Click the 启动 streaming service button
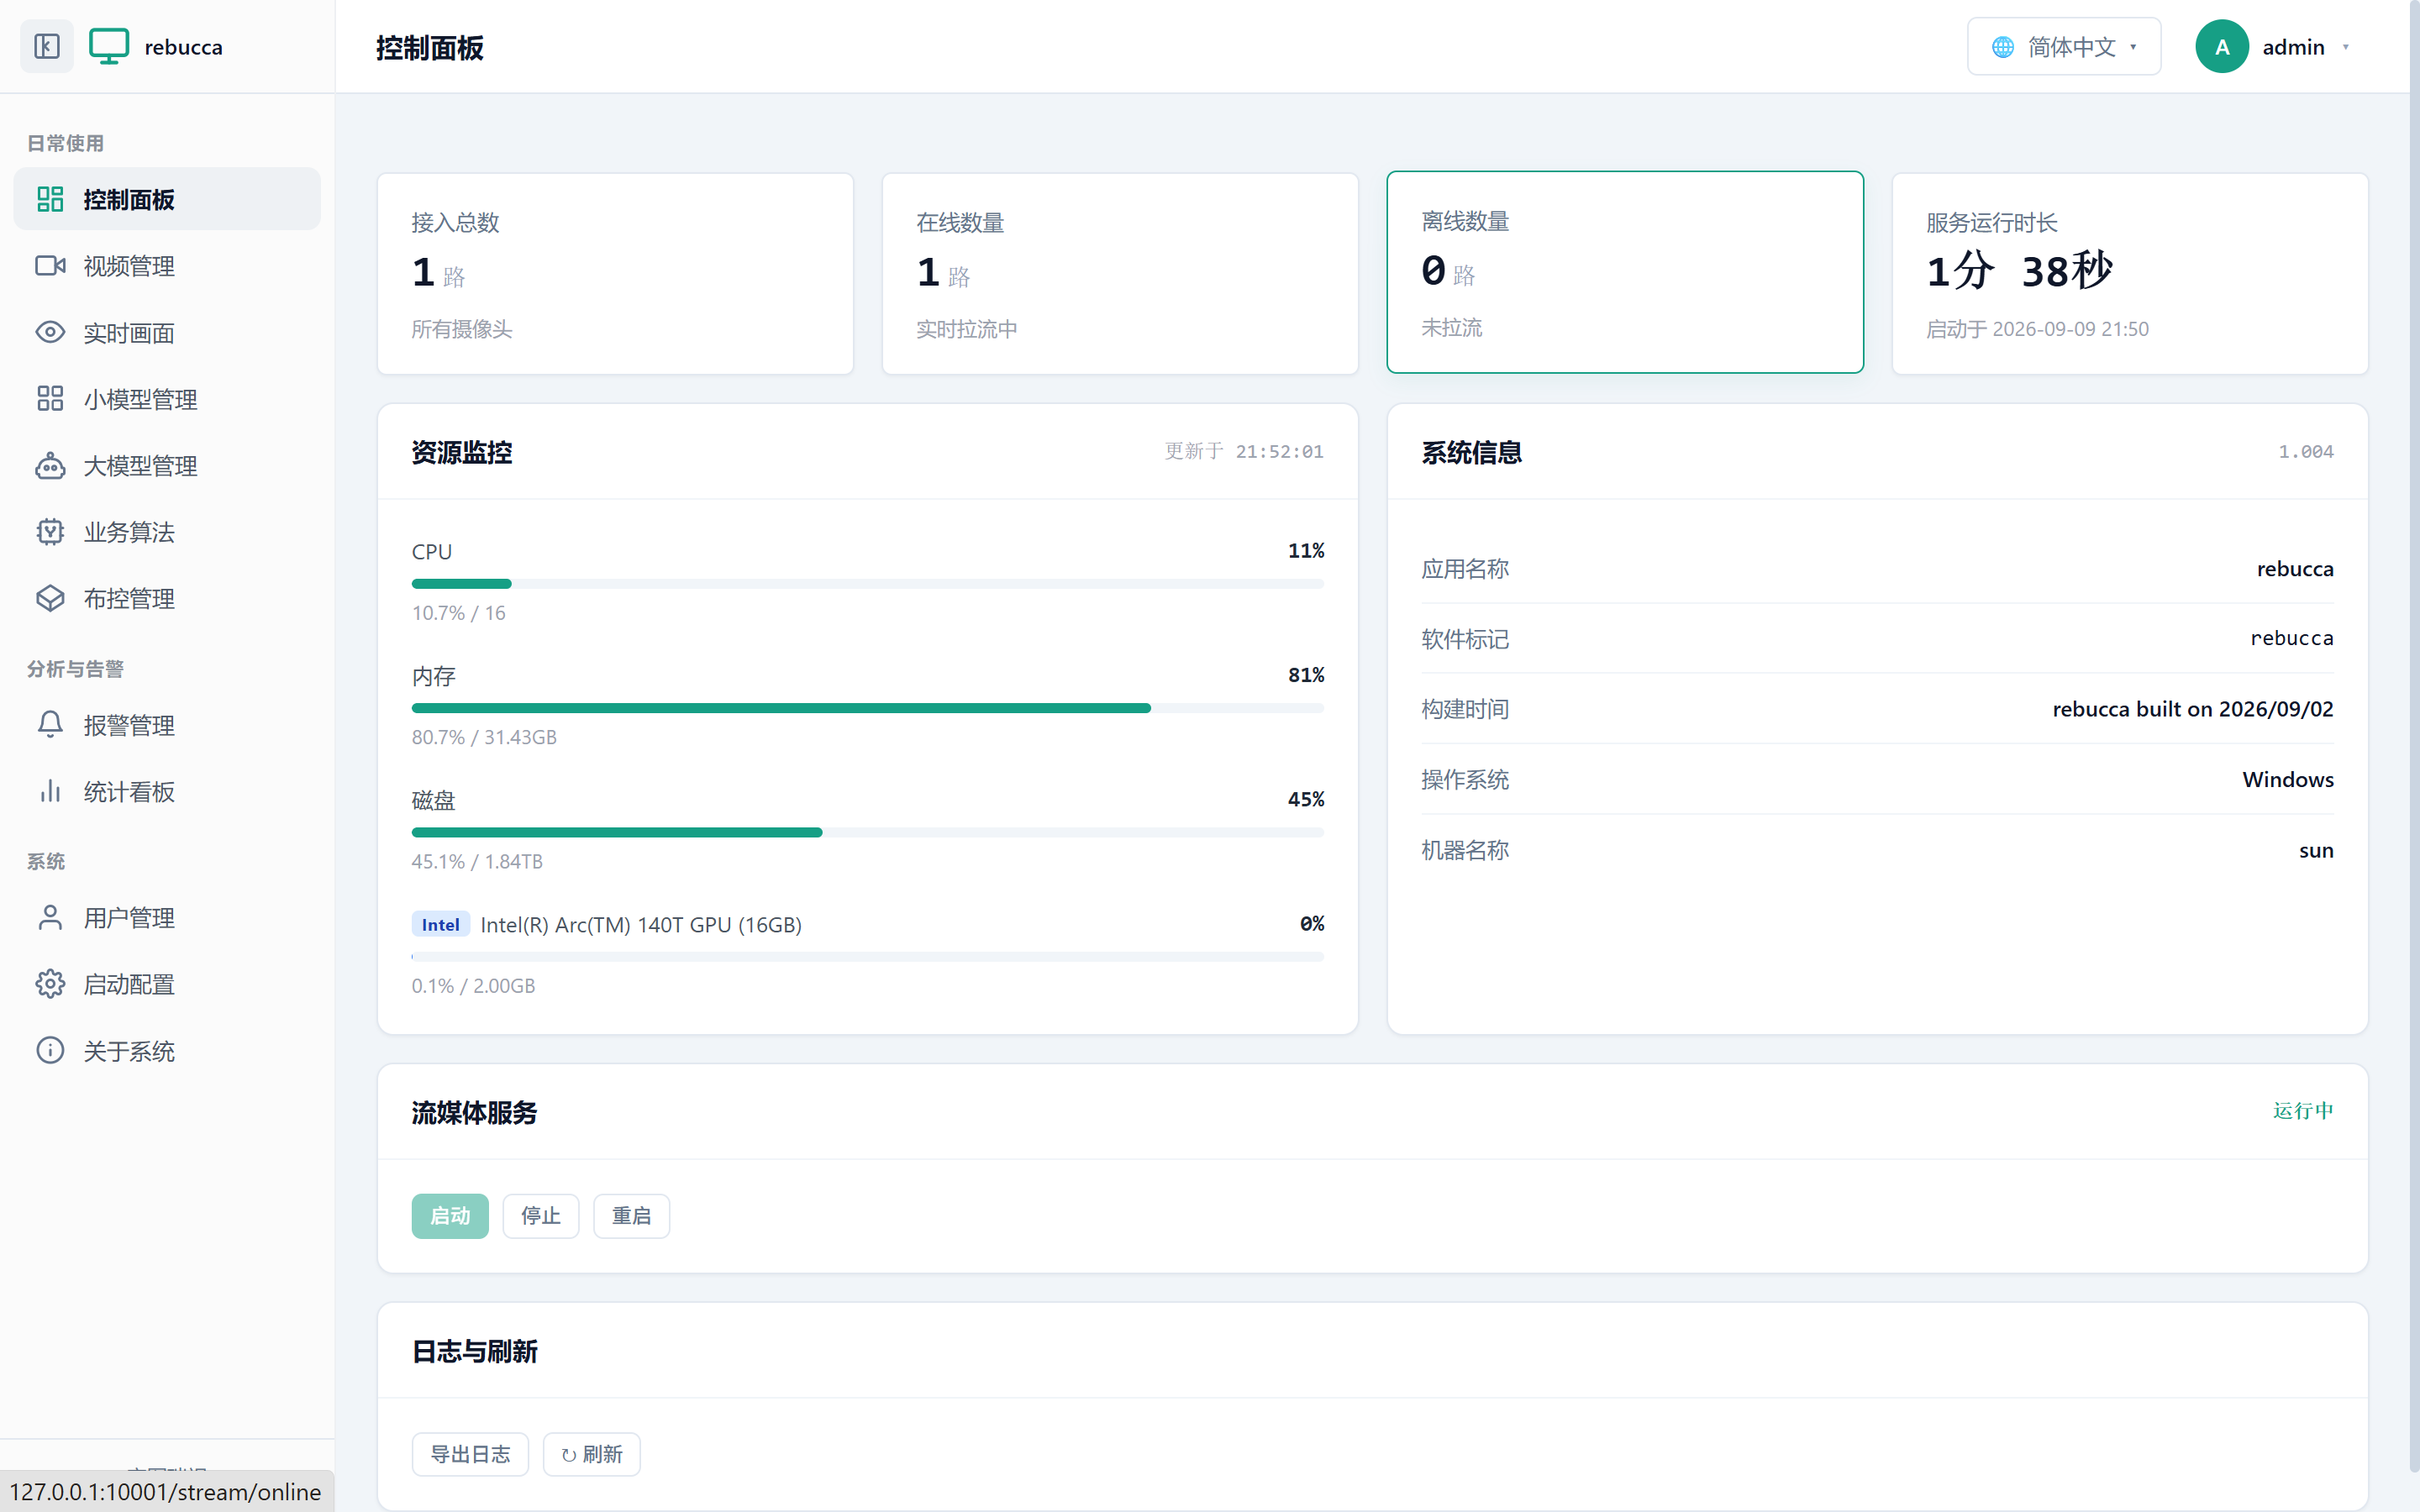Screen dimensions: 2420x1512 (x=450, y=1215)
